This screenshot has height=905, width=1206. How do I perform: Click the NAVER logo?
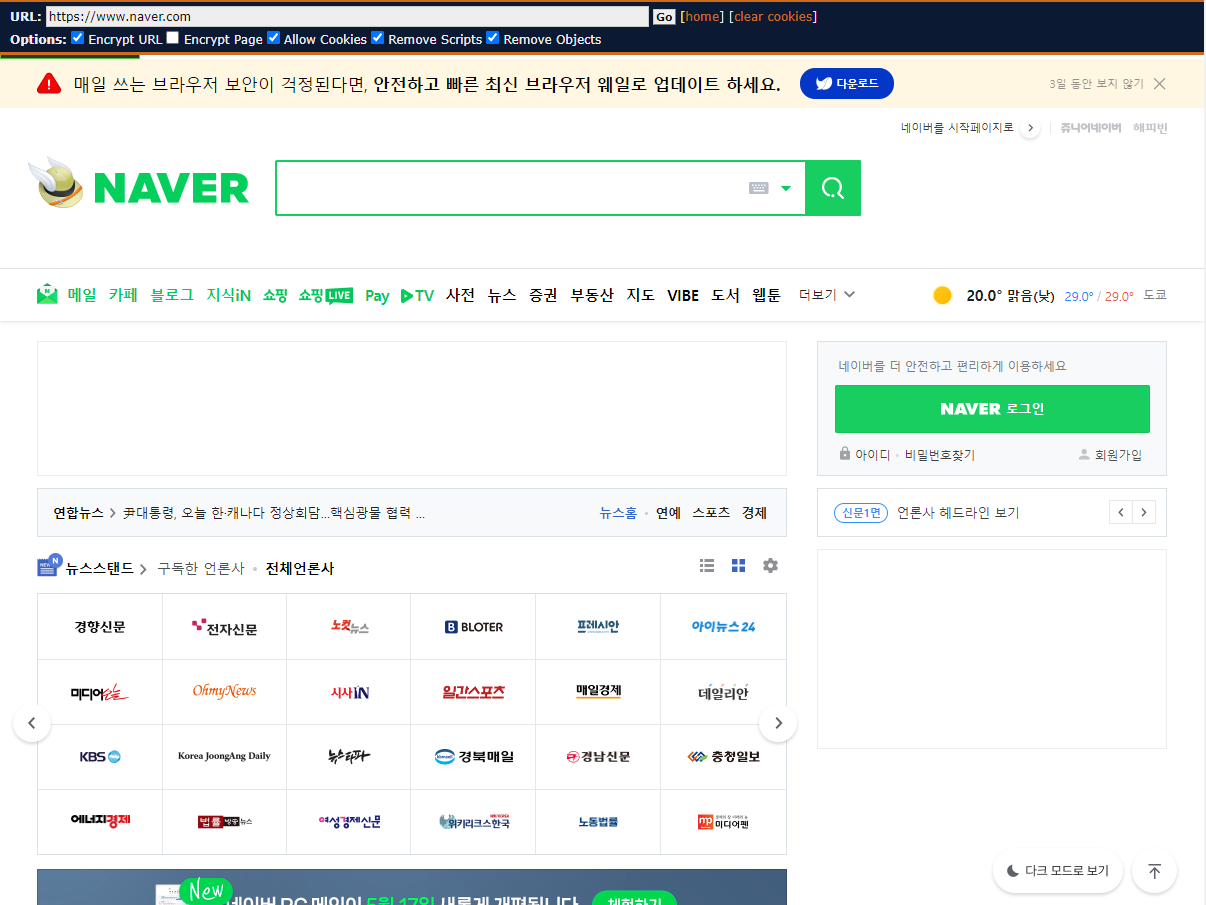[x=171, y=187]
